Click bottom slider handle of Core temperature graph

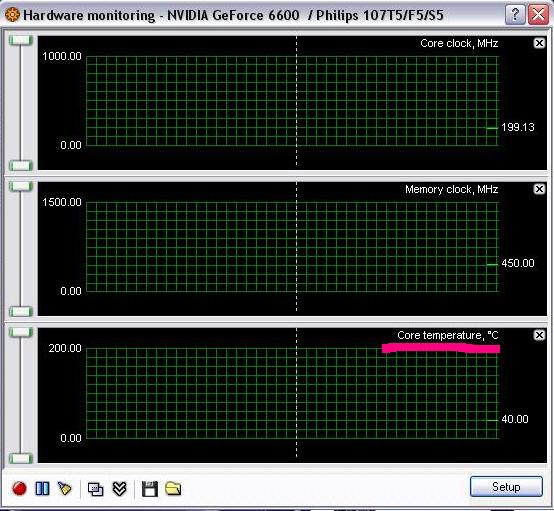click(21, 459)
